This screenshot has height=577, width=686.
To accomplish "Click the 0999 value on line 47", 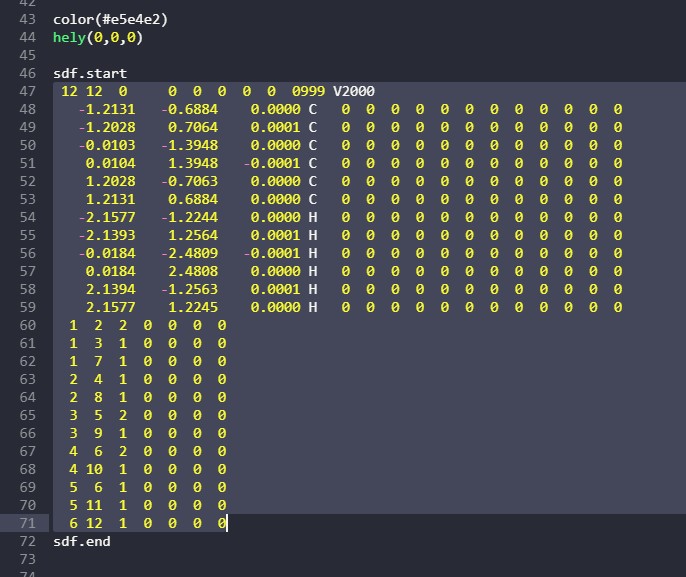I will [308, 91].
